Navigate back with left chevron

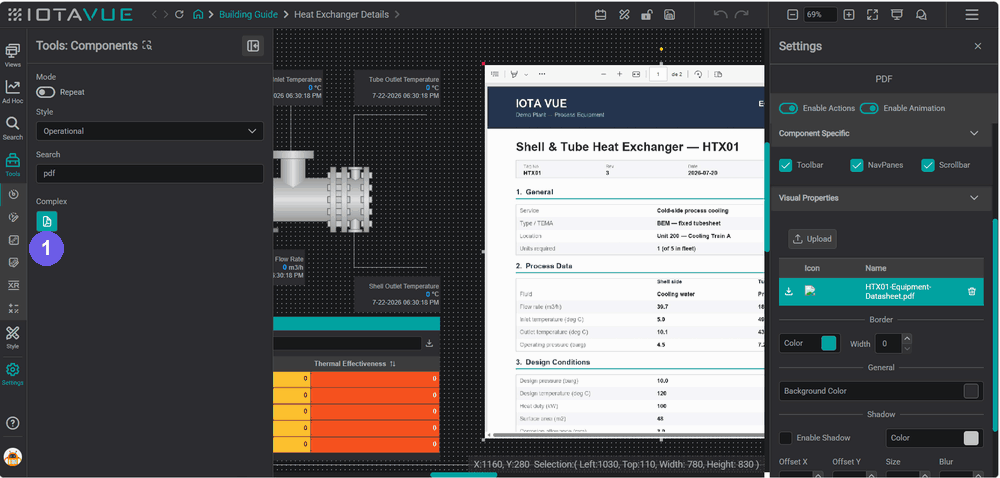pyautogui.click(x=156, y=15)
